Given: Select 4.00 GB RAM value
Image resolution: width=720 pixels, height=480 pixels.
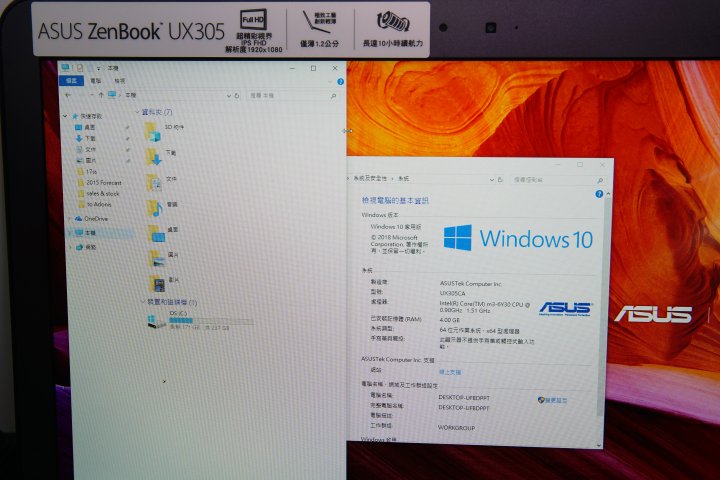Looking at the screenshot, I should [450, 320].
